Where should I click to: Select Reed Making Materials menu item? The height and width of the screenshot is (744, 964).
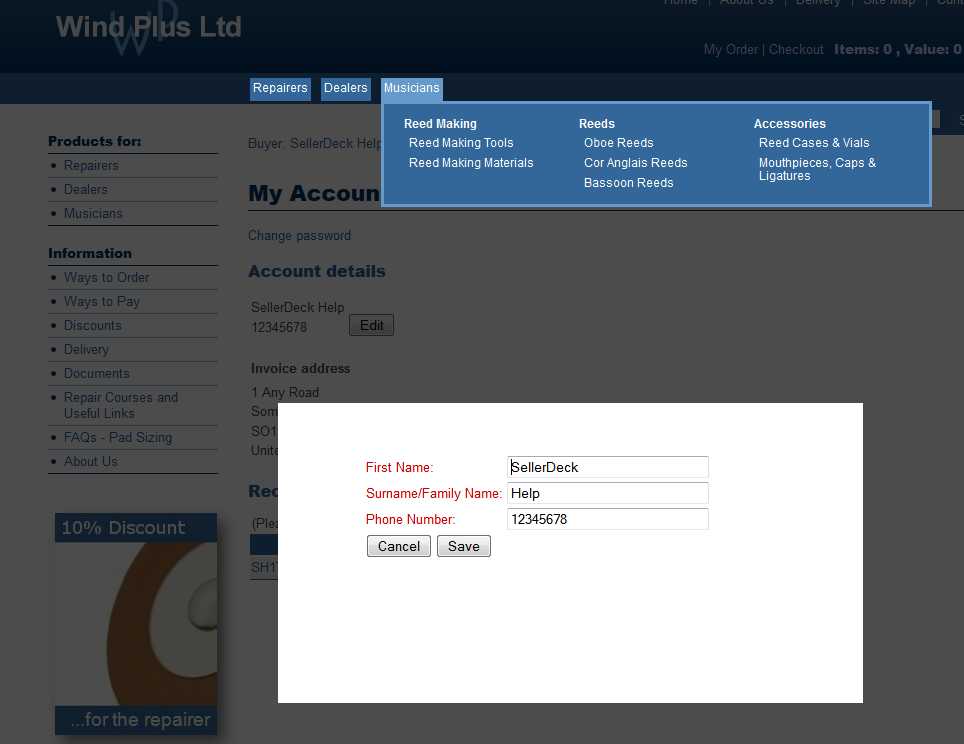471,163
